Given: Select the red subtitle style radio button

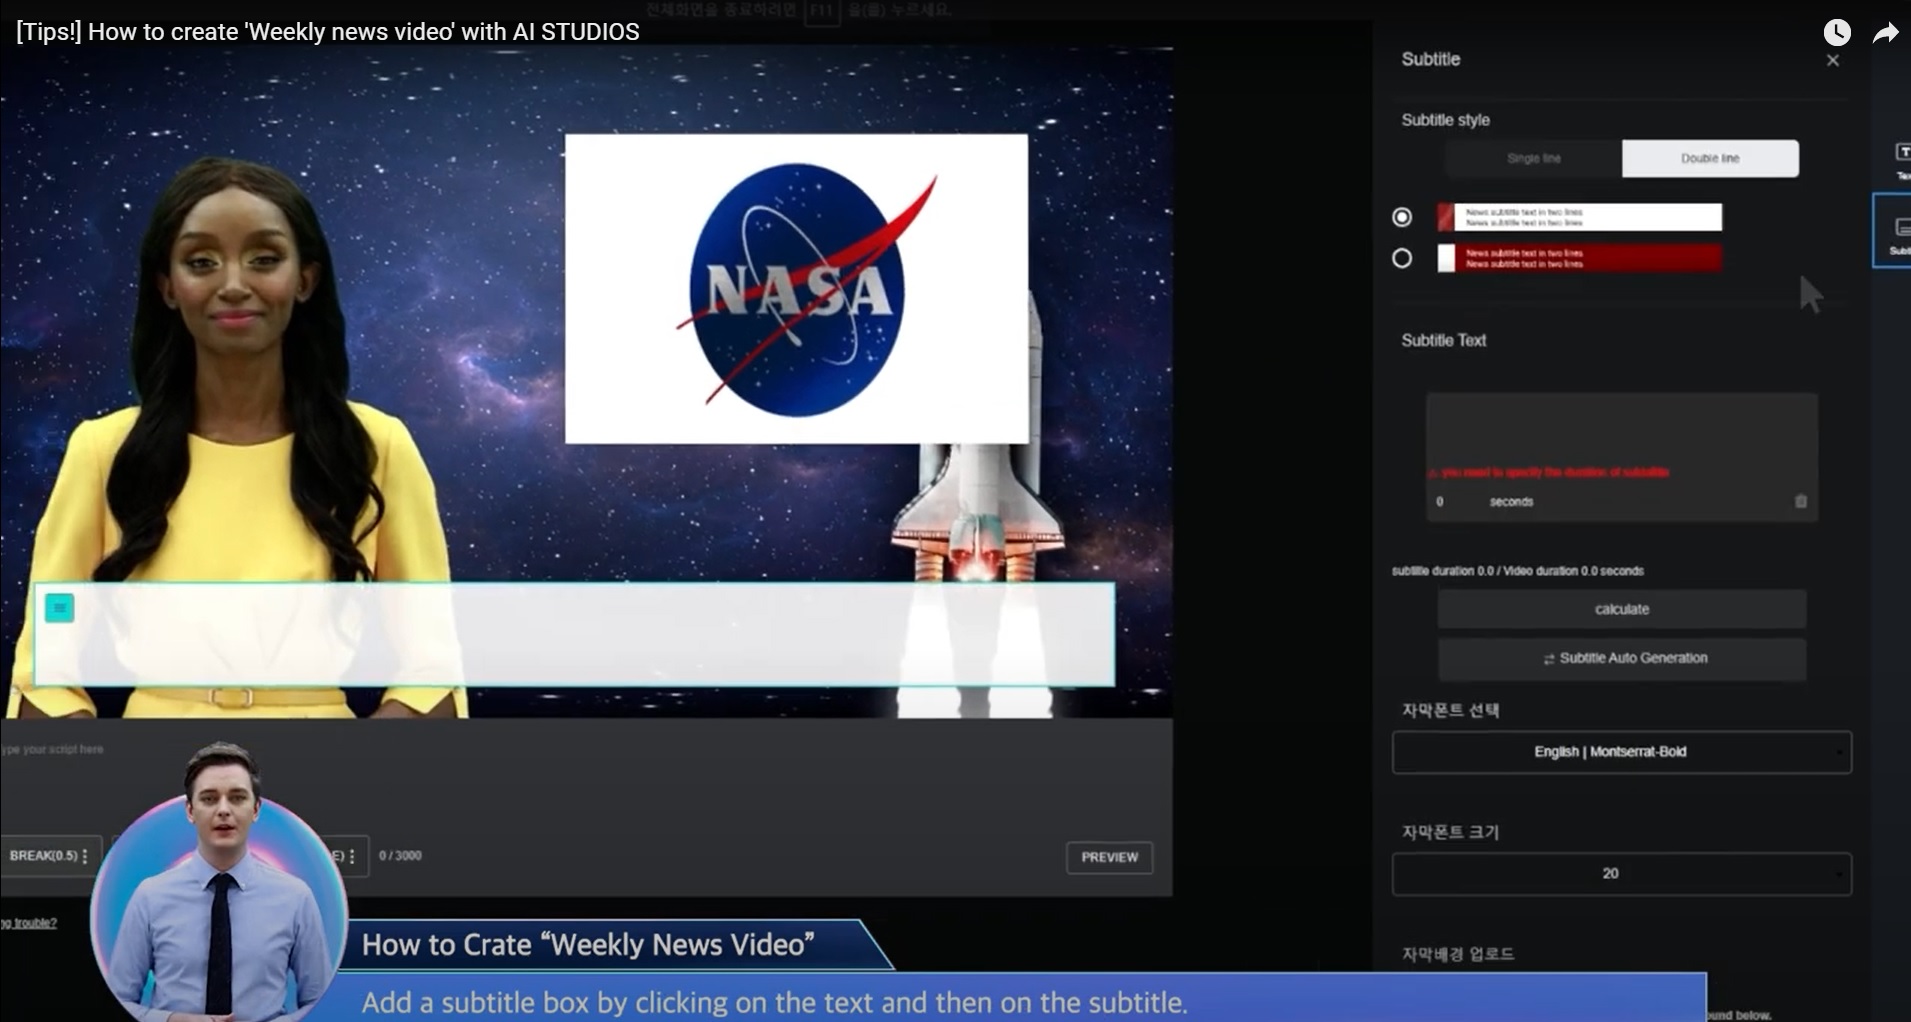Looking at the screenshot, I should coord(1402,259).
